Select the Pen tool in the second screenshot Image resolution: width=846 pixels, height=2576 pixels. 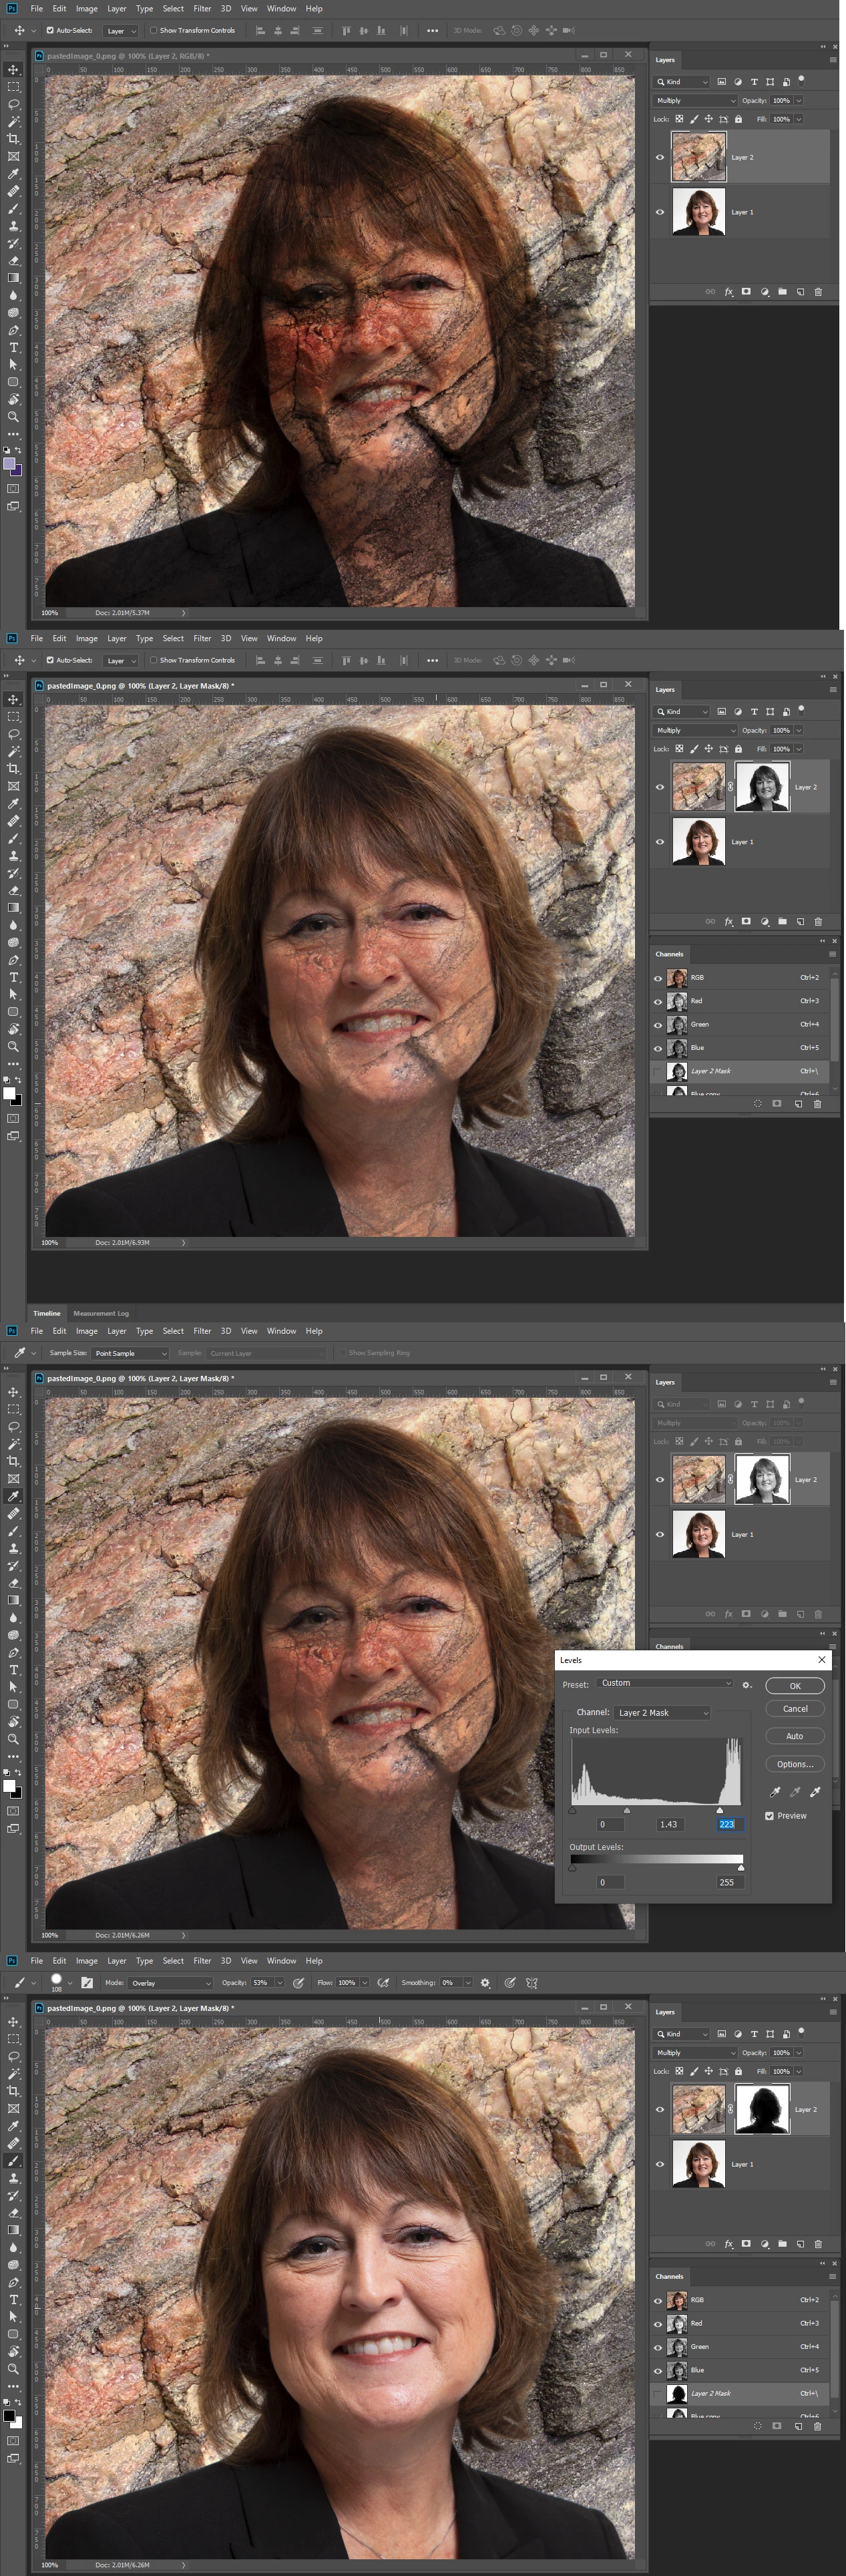click(x=13, y=960)
